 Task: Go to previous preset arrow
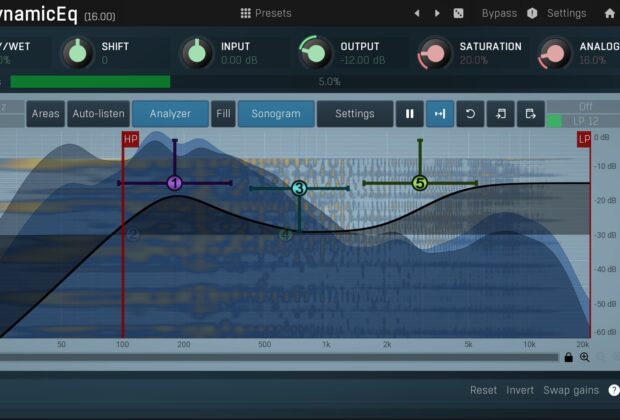coord(417,13)
